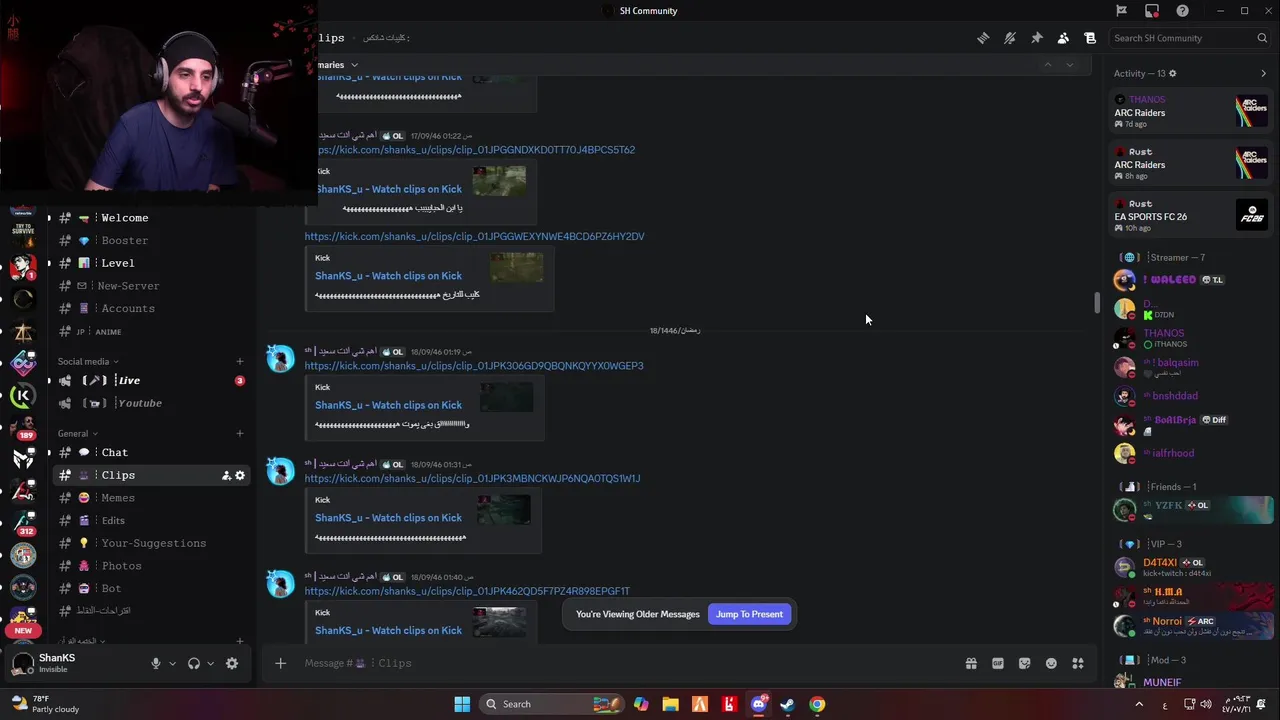Add channel to General category
Viewport: 1280px width, 720px height.
click(240, 434)
